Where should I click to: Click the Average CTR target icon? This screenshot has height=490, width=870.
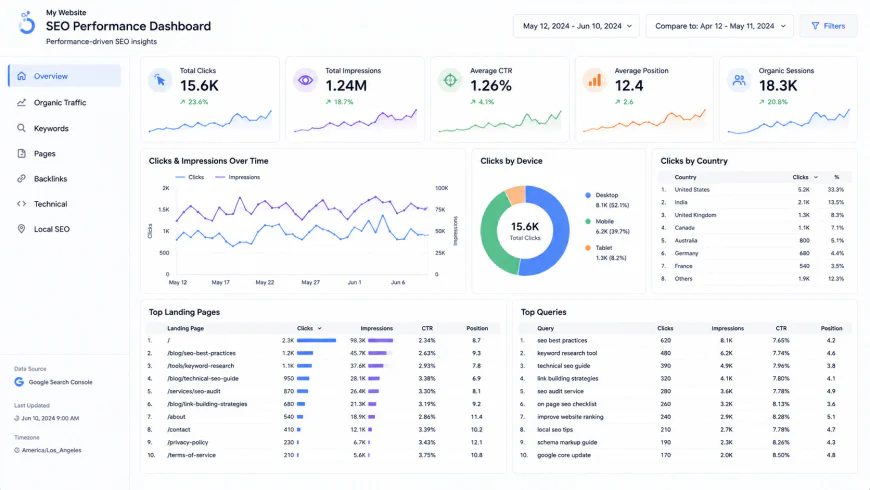click(450, 80)
